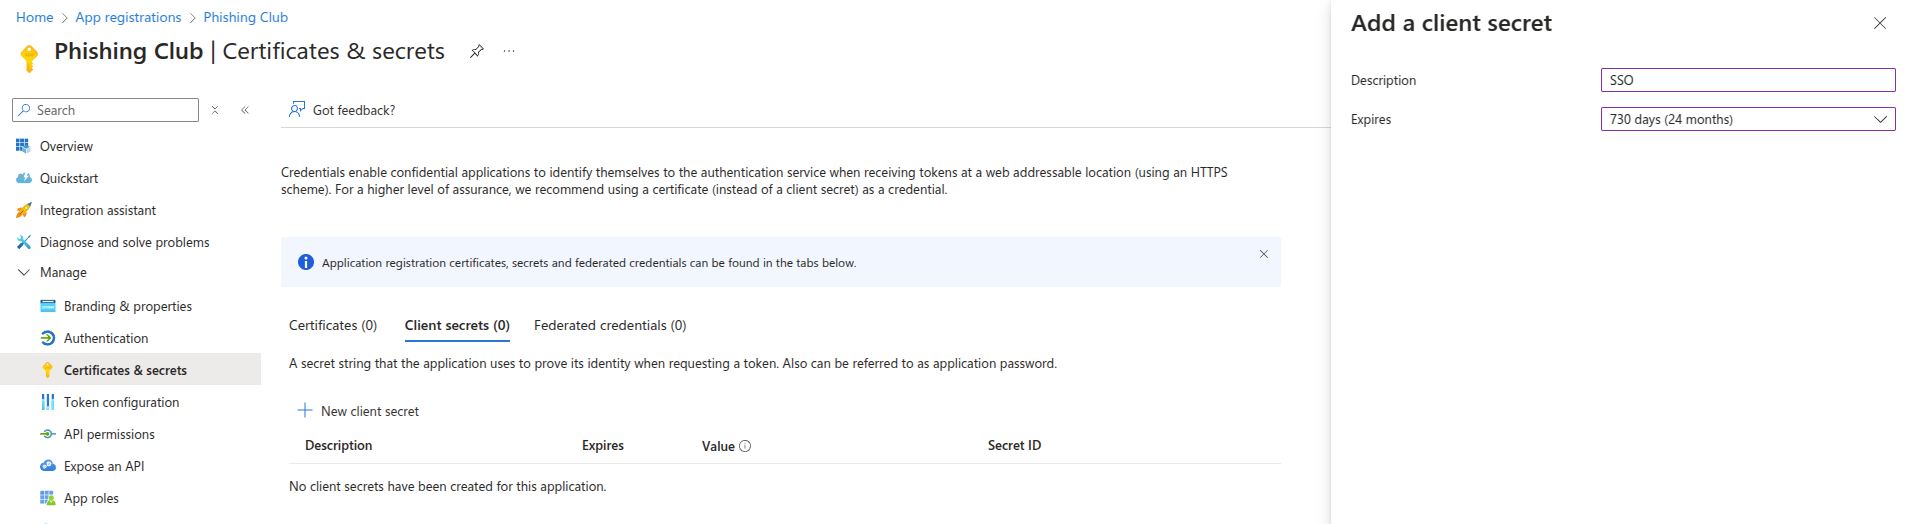Click the Got feedback person icon
The image size is (1916, 524).
click(x=297, y=109)
